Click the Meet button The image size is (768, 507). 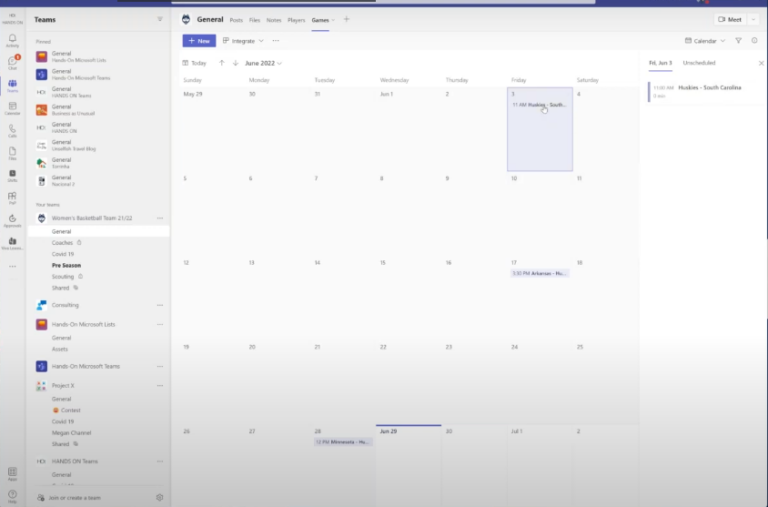coord(730,20)
